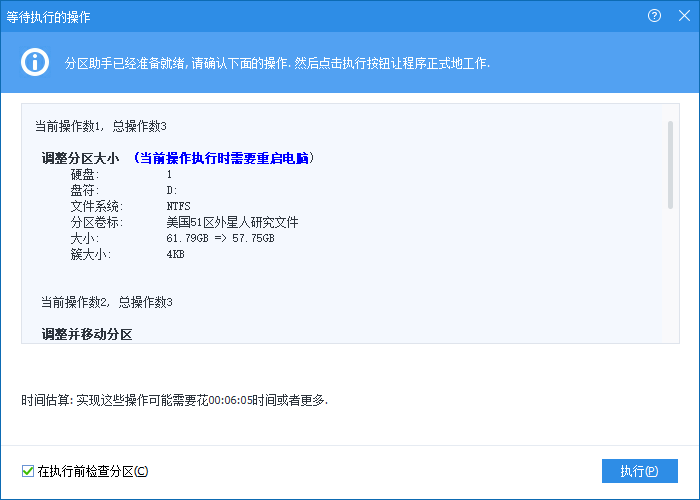Image resolution: width=700 pixels, height=500 pixels.
Task: Click the operations list scrollbar thumb
Action: (x=670, y=165)
